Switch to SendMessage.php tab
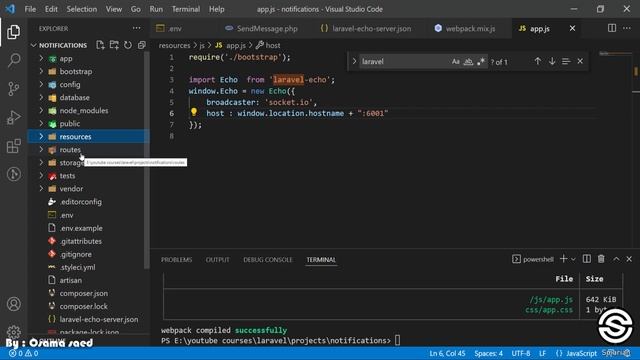The height and width of the screenshot is (360, 640). click(261, 29)
